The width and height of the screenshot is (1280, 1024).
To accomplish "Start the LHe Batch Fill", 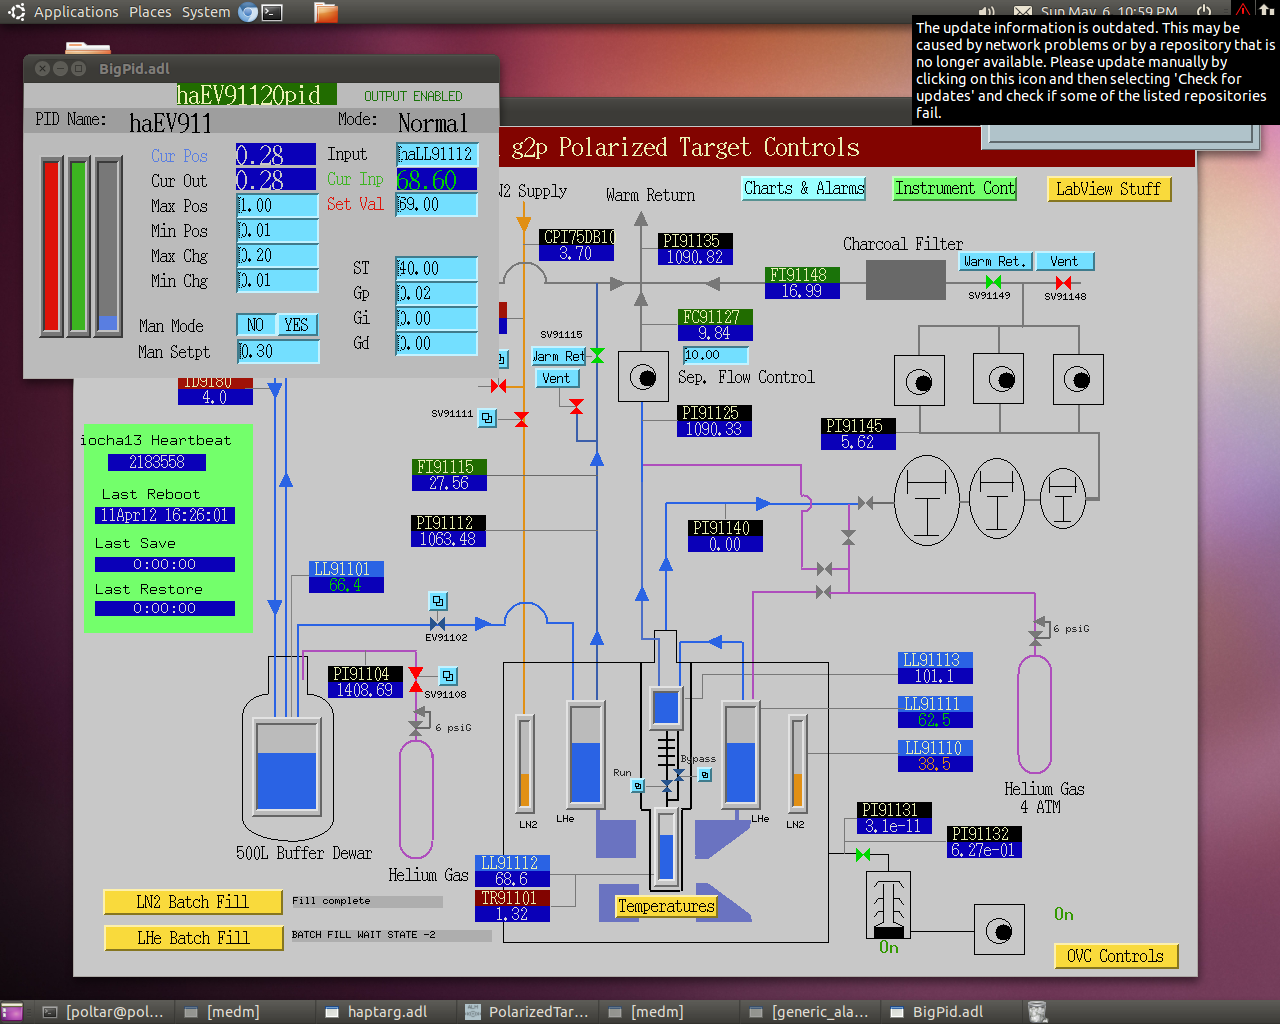I will pyautogui.click(x=193, y=938).
